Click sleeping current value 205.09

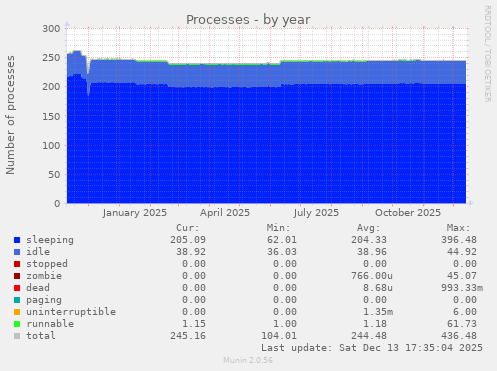188,240
